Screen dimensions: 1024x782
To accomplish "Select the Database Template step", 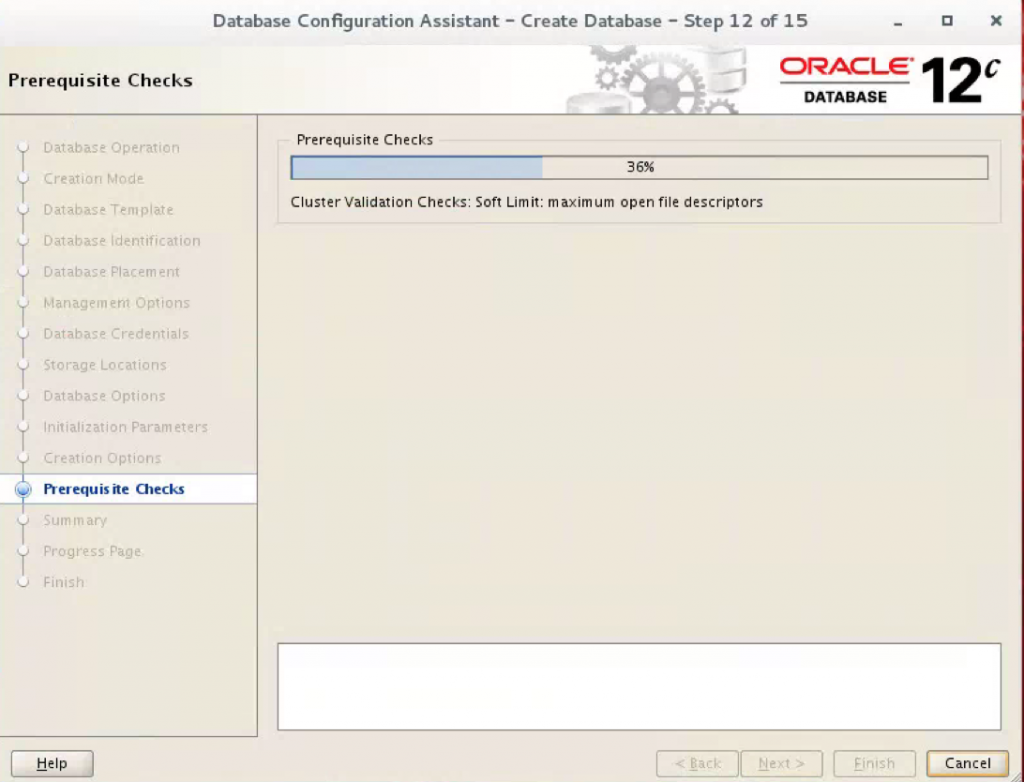I will [x=108, y=210].
